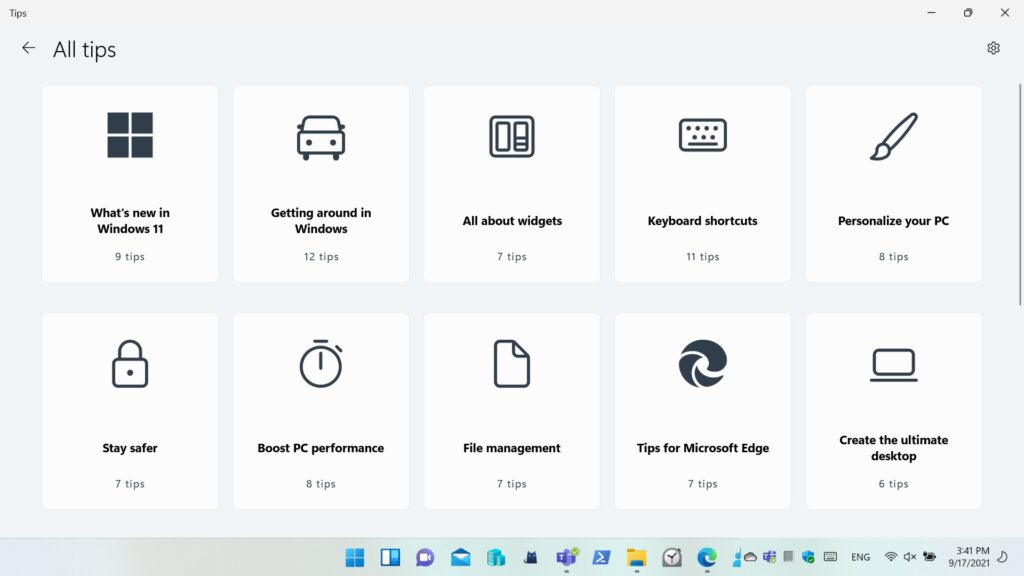This screenshot has width=1024, height=576.
Task: Click the paintbrush icon for Personalize your PC
Action: pyautogui.click(x=893, y=136)
